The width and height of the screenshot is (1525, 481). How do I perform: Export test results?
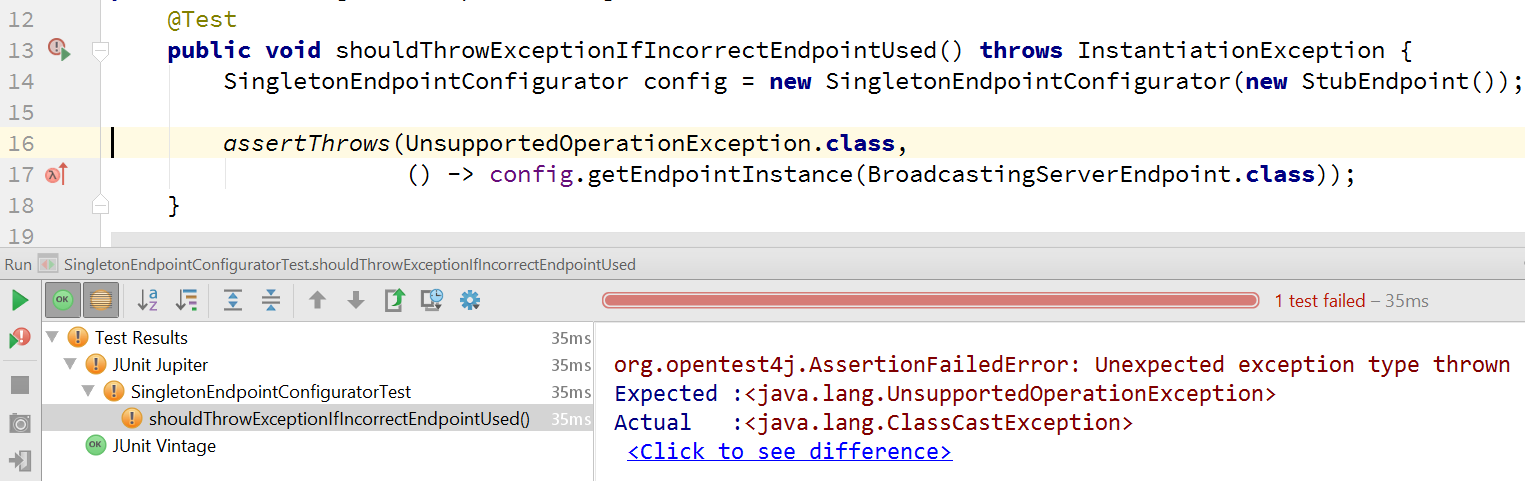(x=394, y=300)
